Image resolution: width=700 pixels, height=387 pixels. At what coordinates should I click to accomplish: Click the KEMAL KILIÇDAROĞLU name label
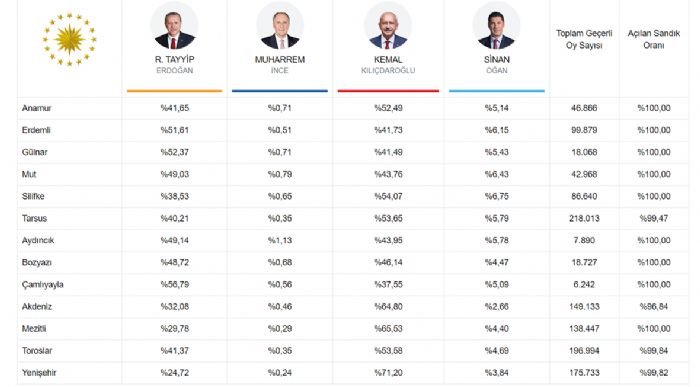click(x=388, y=64)
